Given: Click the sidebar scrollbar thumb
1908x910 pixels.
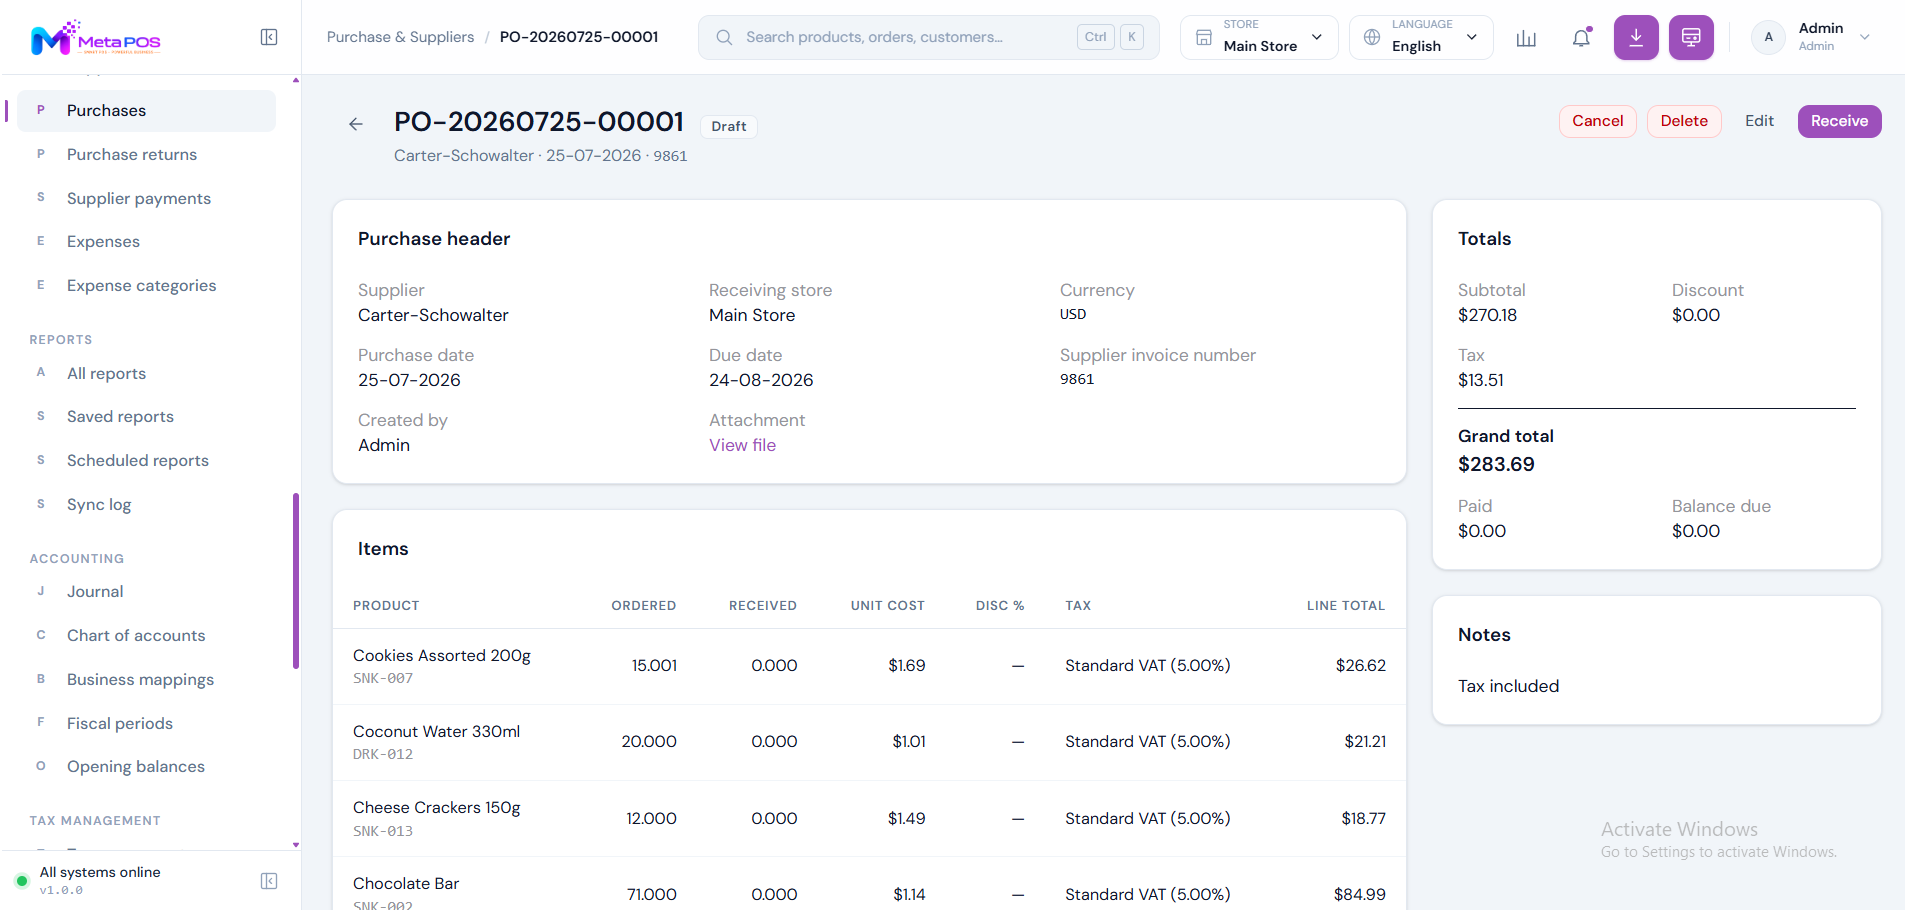Looking at the screenshot, I should [296, 580].
